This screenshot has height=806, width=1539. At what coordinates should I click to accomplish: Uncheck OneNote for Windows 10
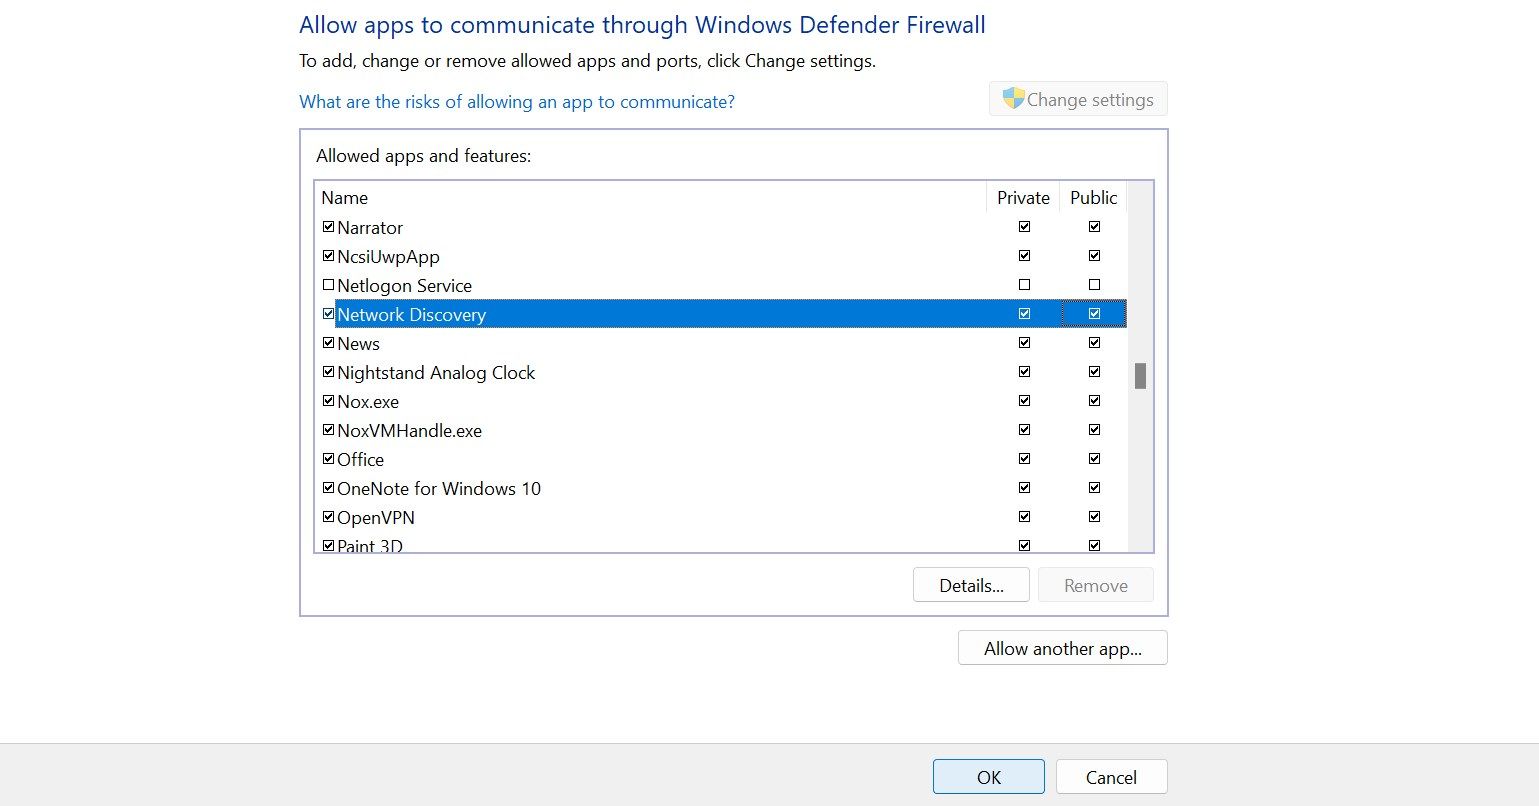[x=328, y=487]
